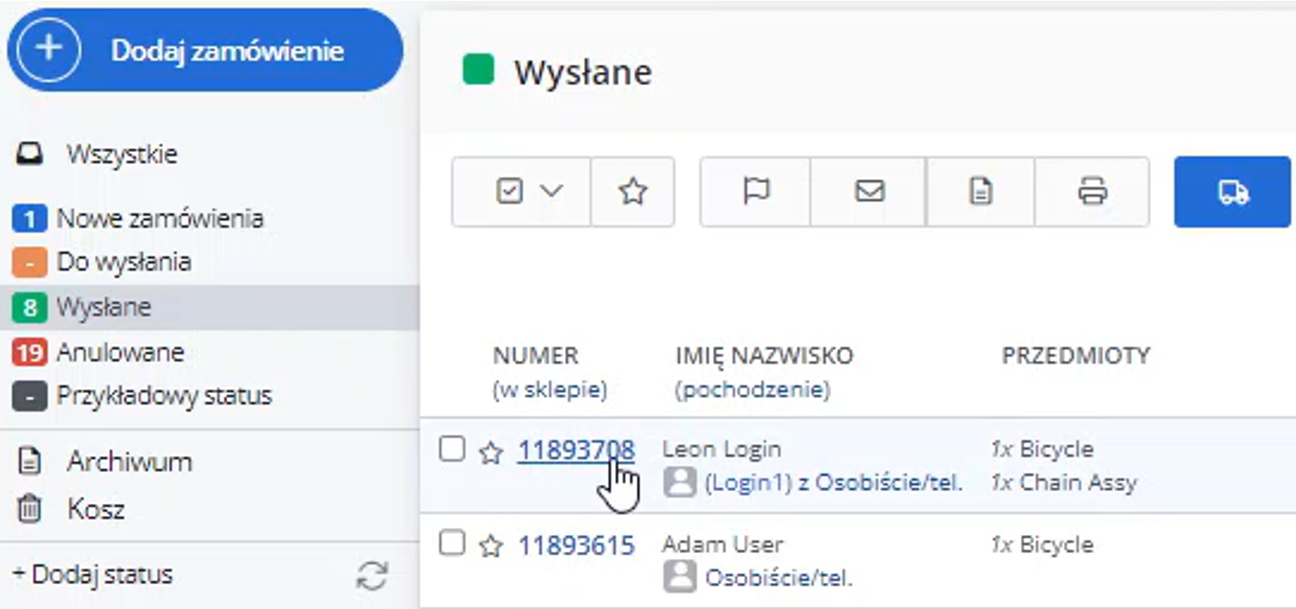Click the flag toolbar icon
The height and width of the screenshot is (609, 1296).
coord(756,191)
